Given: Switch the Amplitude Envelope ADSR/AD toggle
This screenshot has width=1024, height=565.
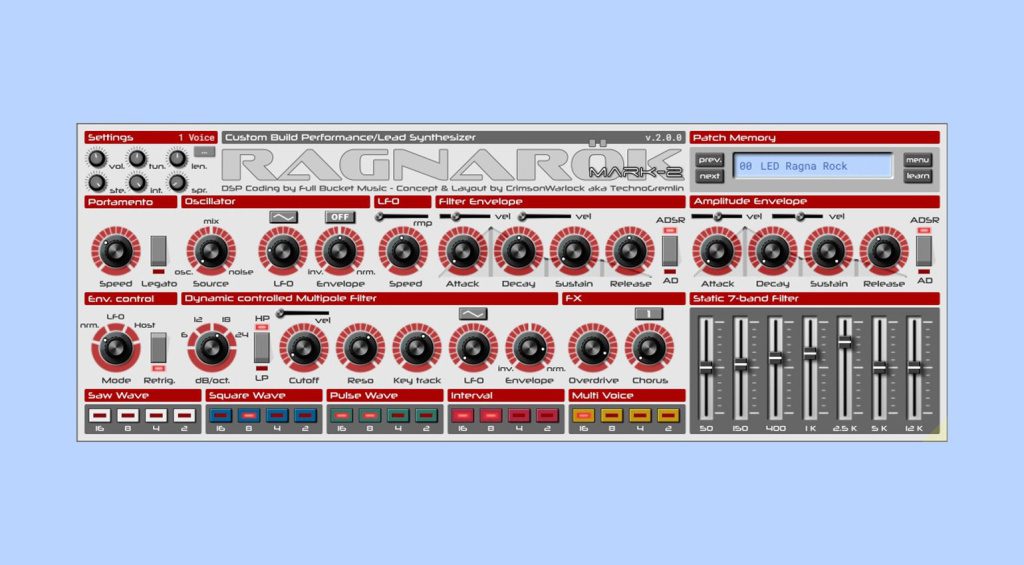Looking at the screenshot, I should 925,250.
